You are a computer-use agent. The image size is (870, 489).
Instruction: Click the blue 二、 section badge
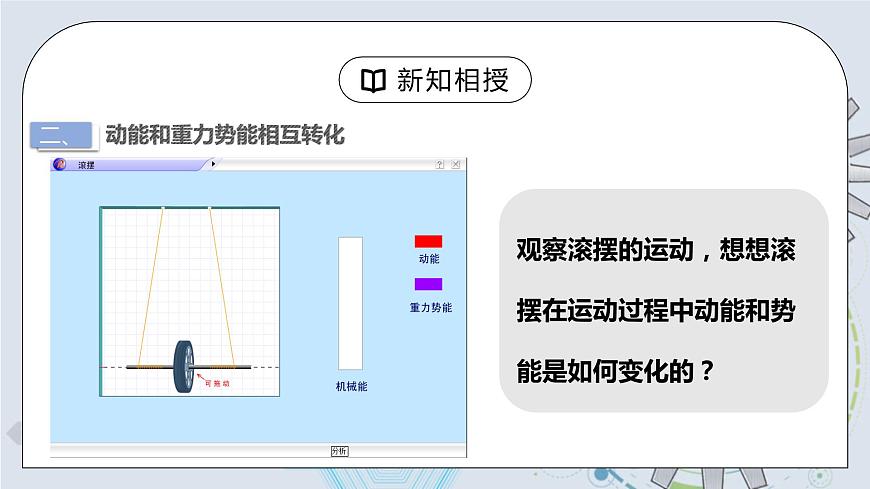point(61,136)
